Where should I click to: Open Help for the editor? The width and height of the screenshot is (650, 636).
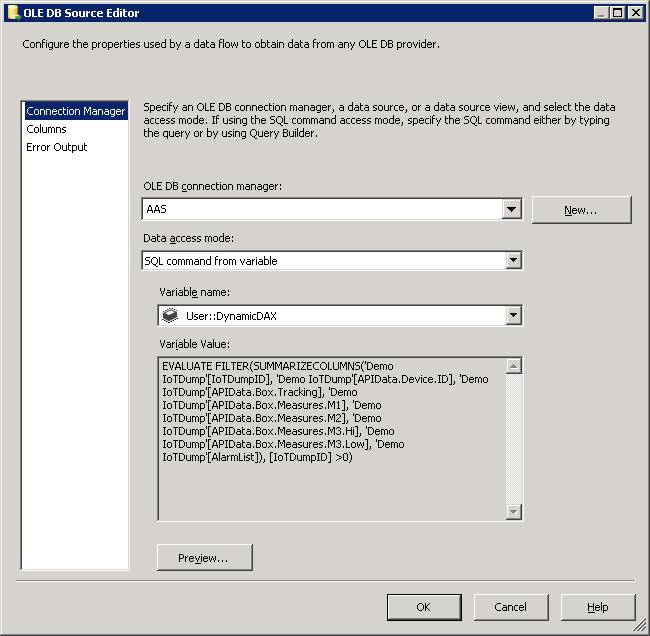[x=598, y=607]
